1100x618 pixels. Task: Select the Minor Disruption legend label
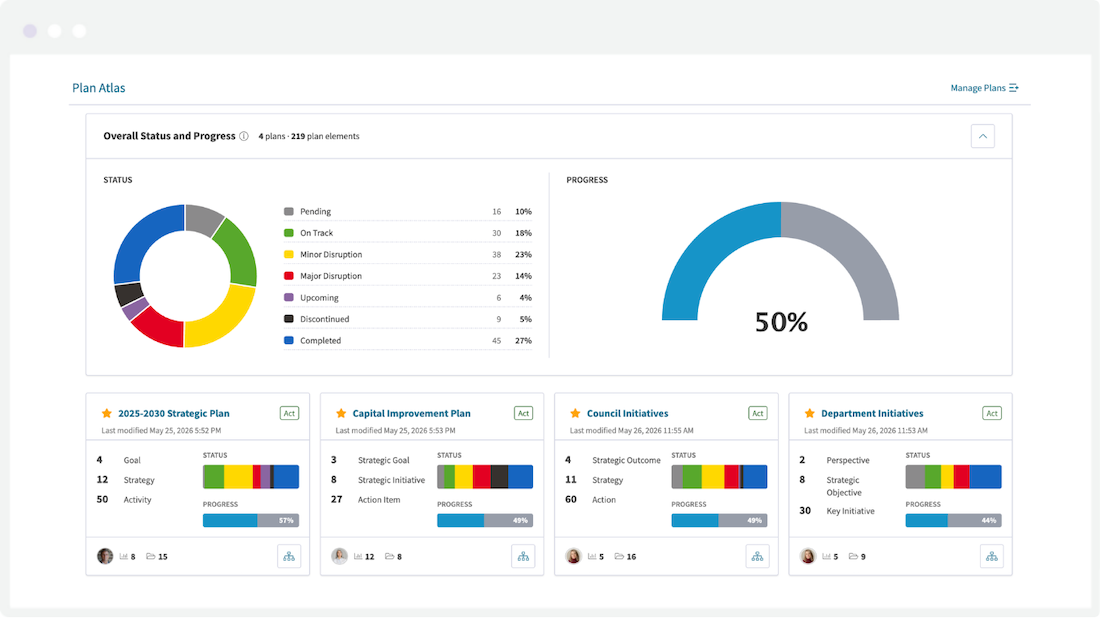[x=331, y=255]
